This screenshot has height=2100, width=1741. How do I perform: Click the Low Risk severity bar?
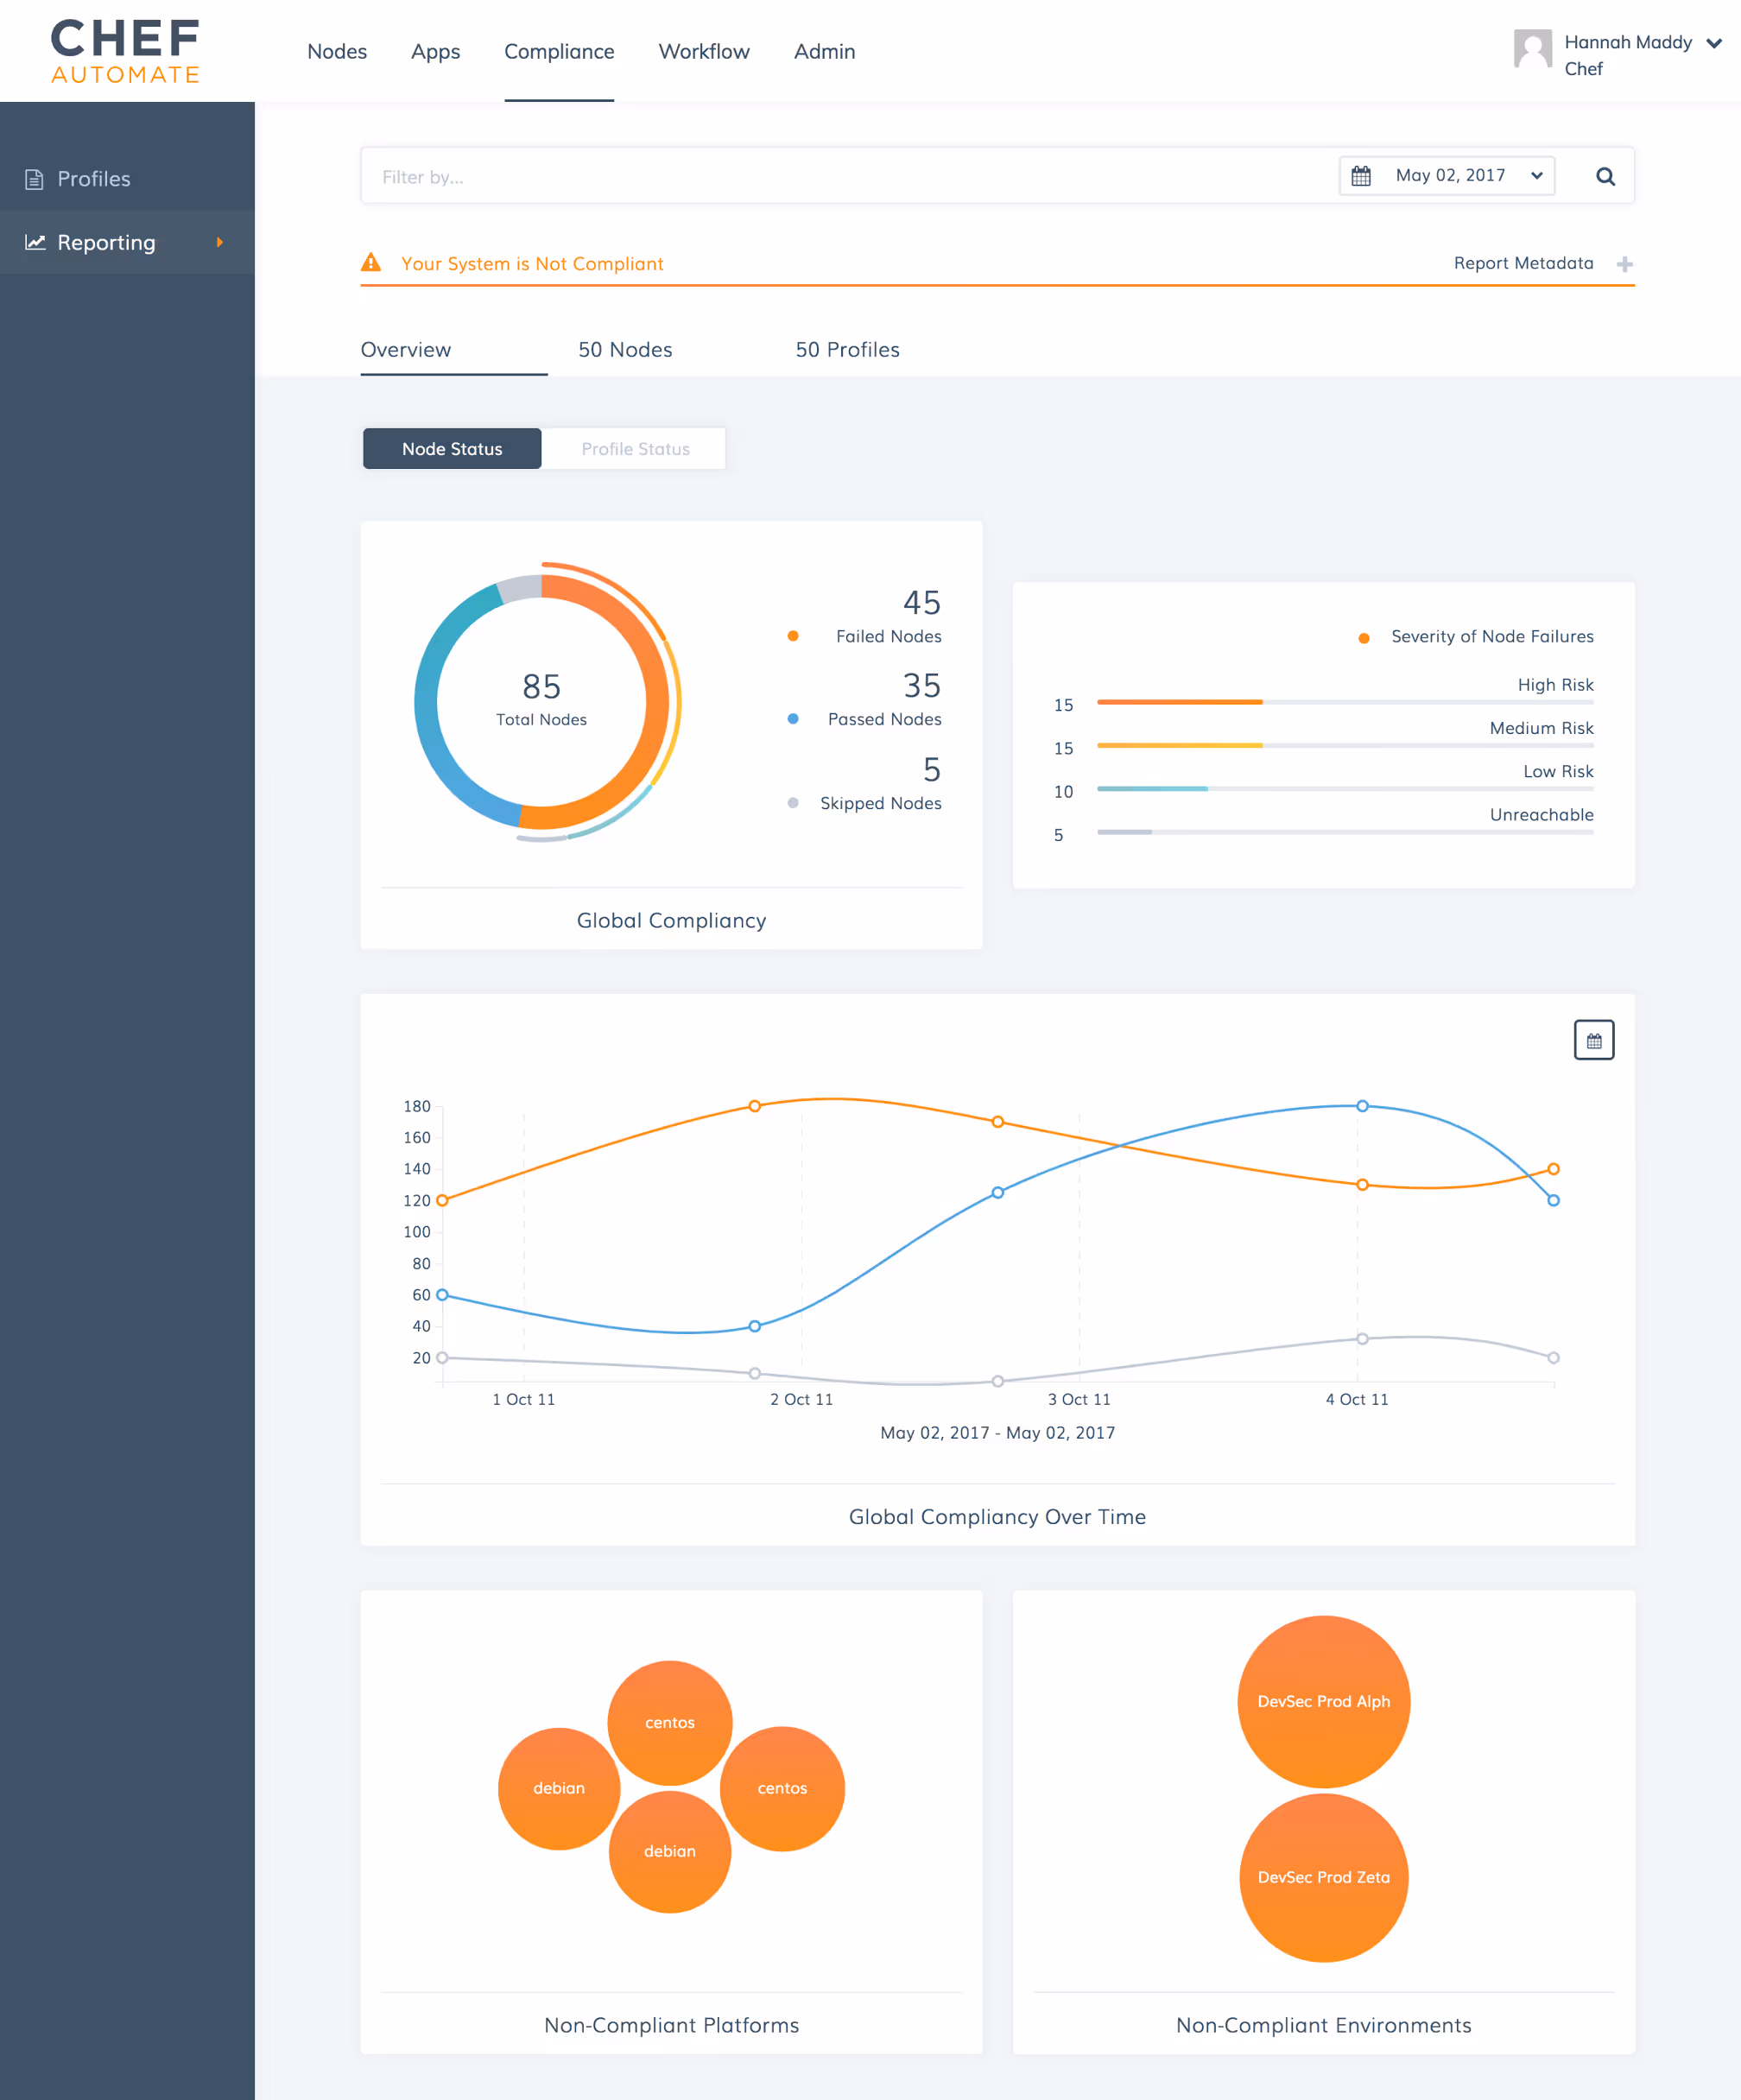click(1345, 788)
